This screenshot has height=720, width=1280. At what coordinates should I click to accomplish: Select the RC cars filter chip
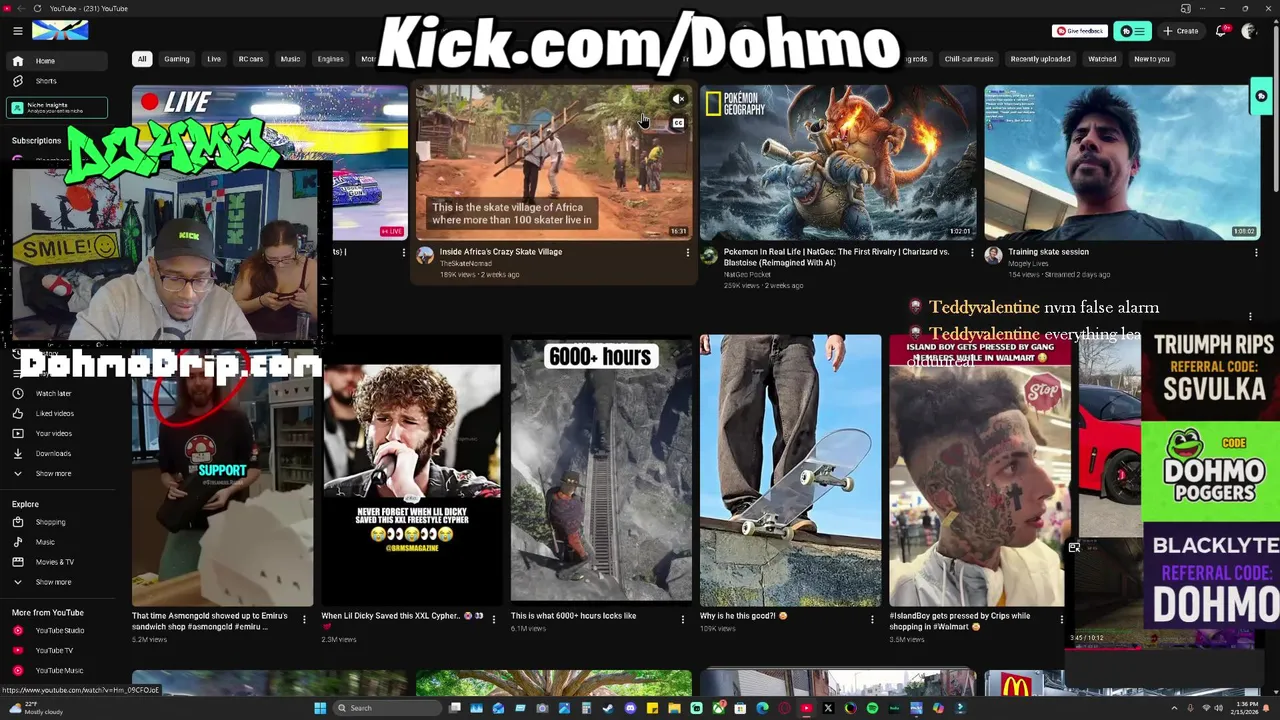[251, 59]
